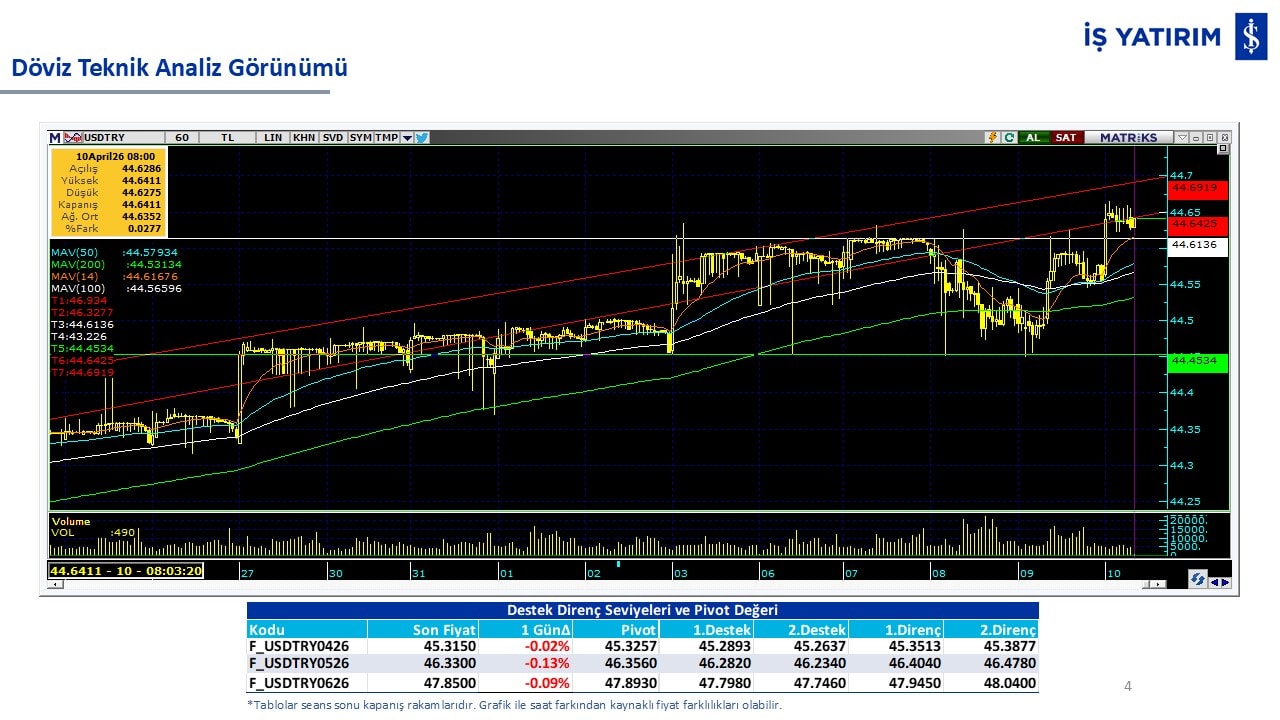The height and width of the screenshot is (720, 1280).
Task: Open the TMP toolbar item
Action: 386,138
